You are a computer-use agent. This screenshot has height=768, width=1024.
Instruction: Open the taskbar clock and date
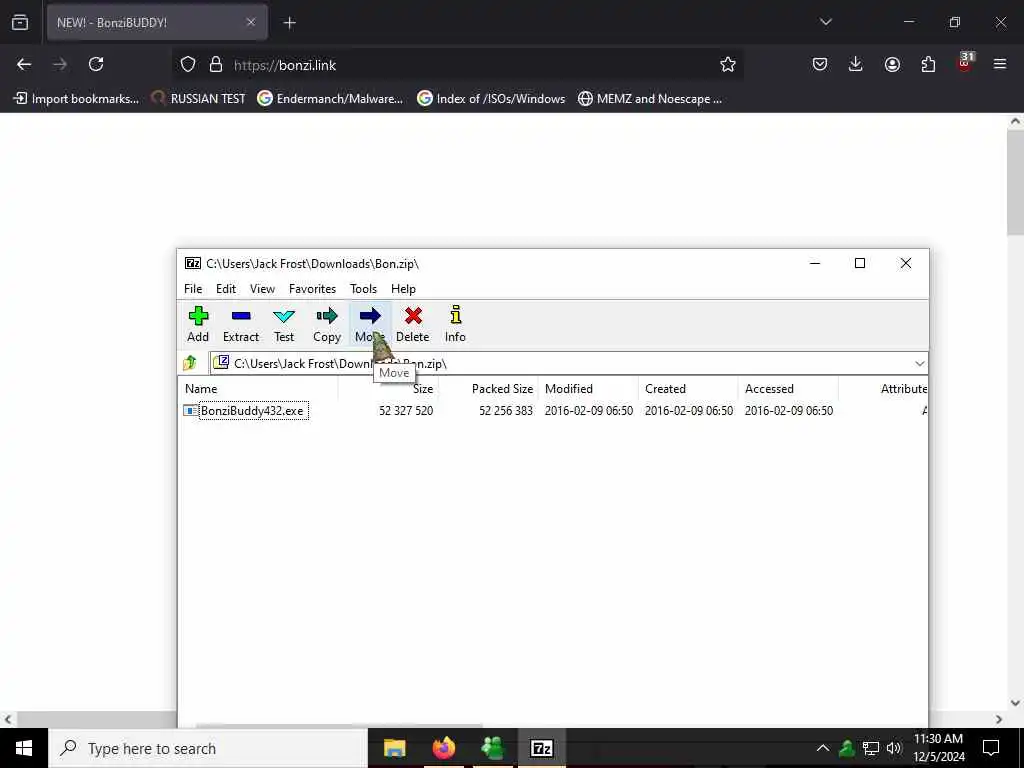click(x=938, y=748)
